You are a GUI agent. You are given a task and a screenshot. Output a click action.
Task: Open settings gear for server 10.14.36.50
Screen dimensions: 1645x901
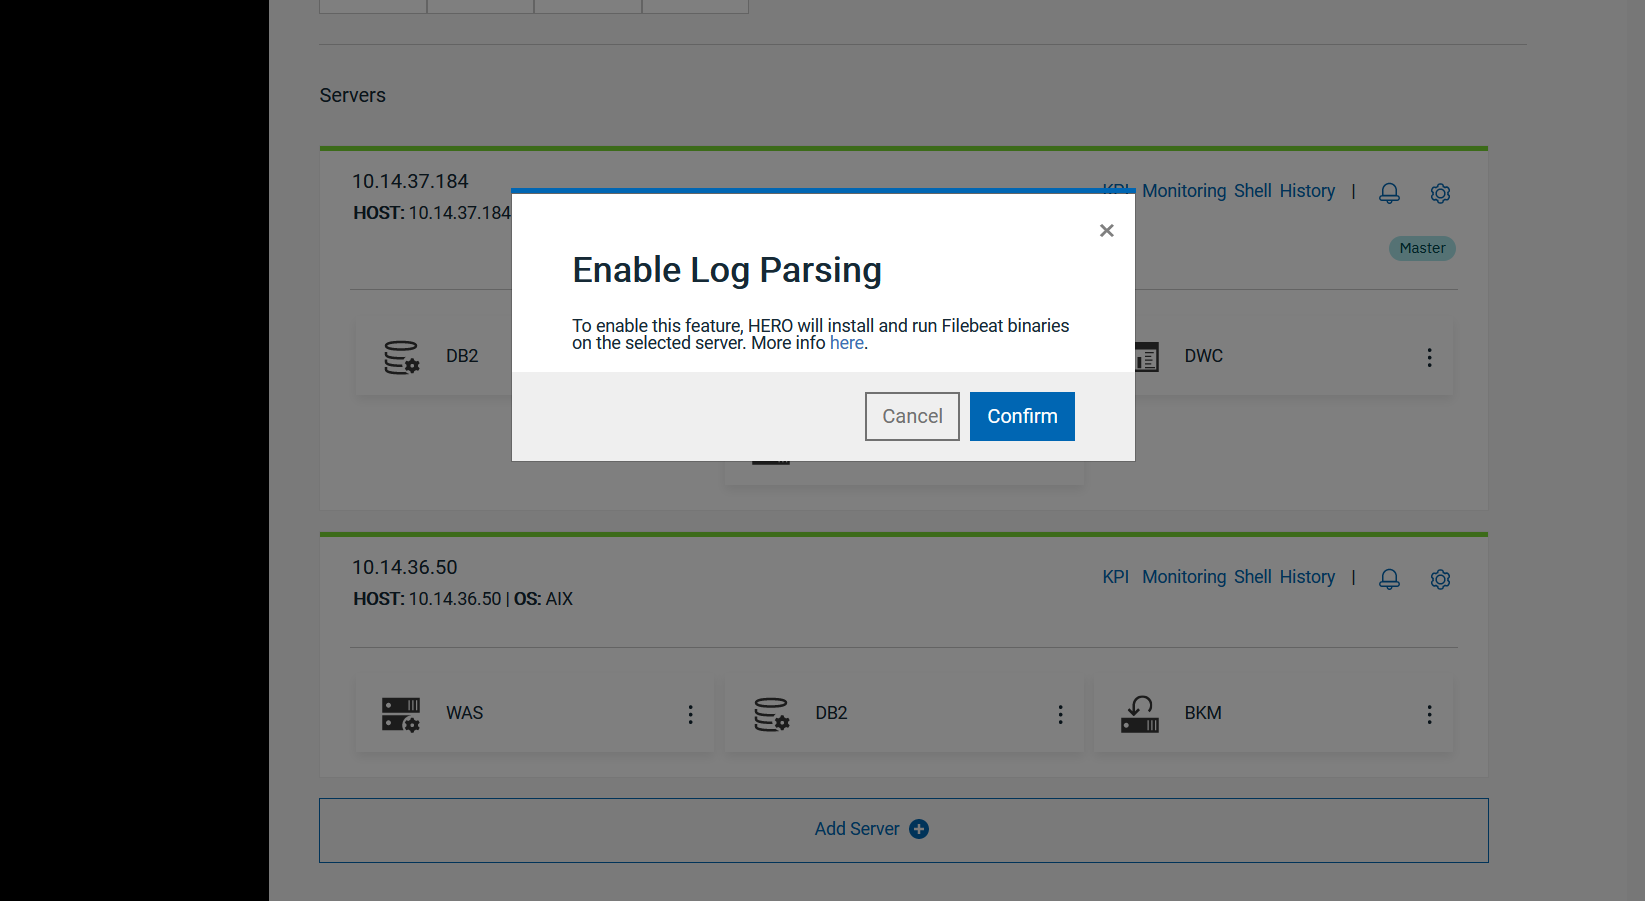(1440, 579)
